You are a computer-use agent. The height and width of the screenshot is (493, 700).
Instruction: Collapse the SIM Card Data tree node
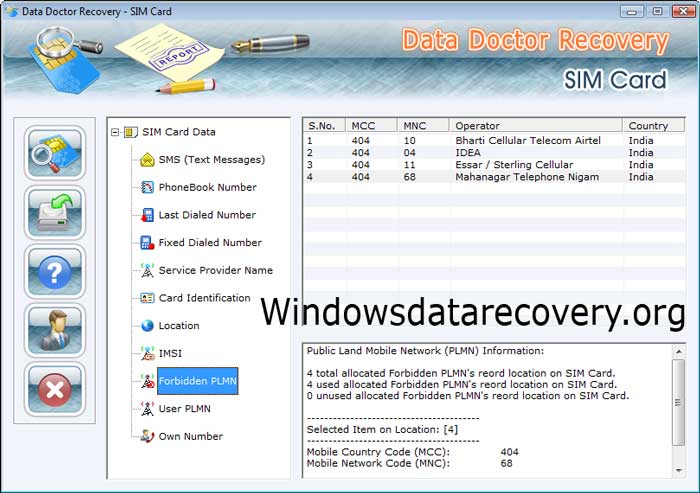click(115, 132)
